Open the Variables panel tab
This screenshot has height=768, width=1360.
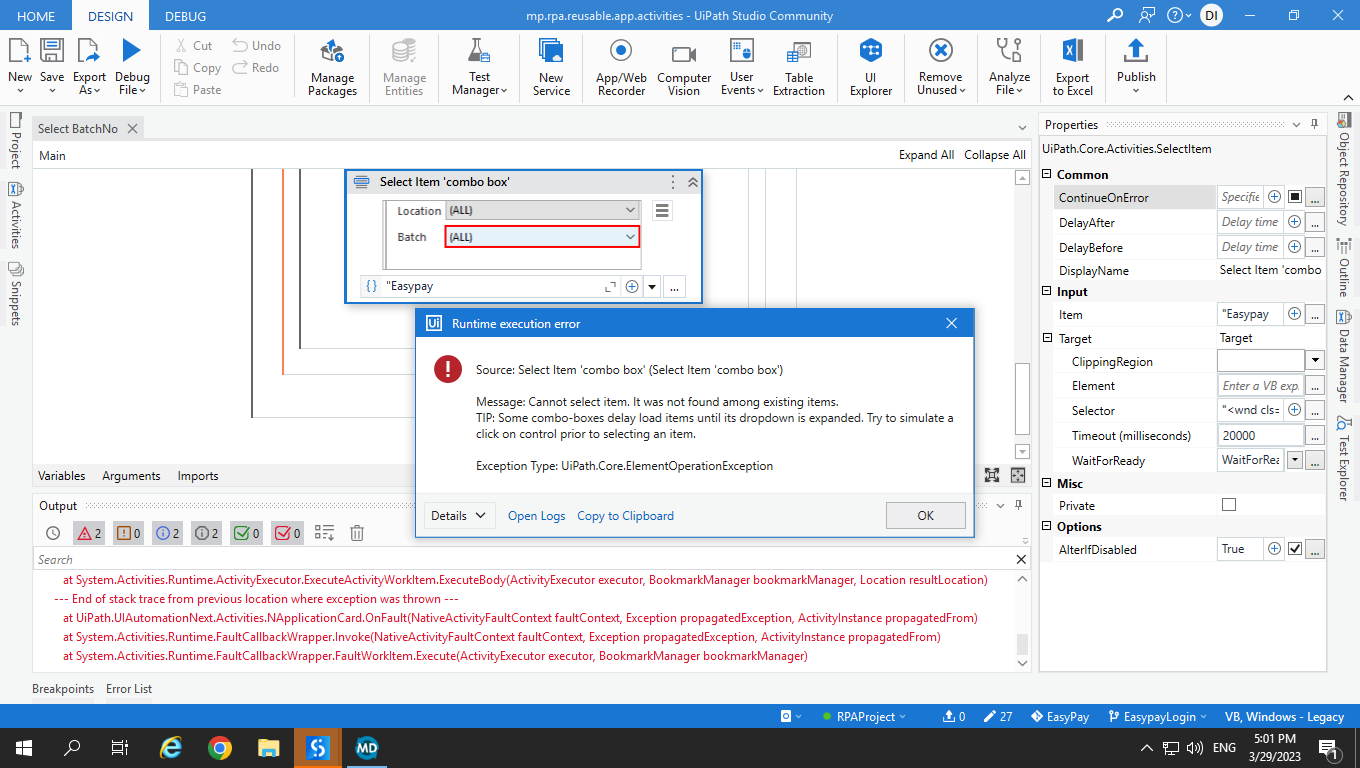click(x=62, y=476)
